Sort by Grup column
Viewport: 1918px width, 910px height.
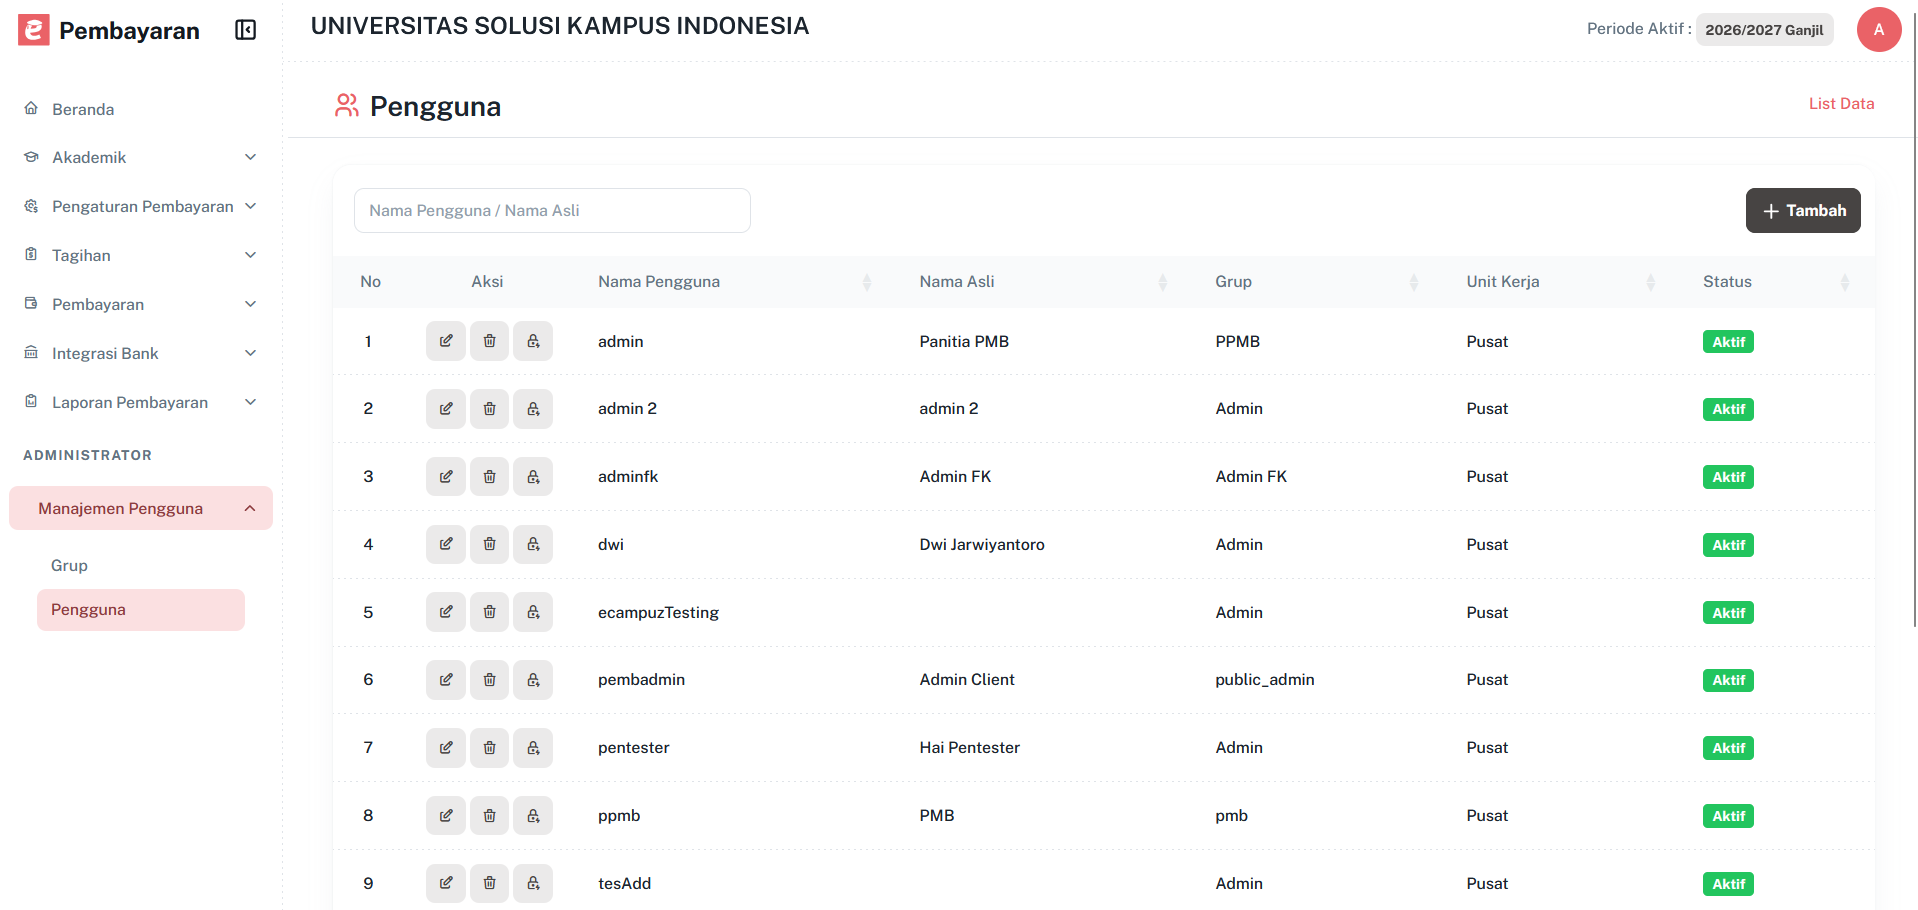pos(1413,282)
